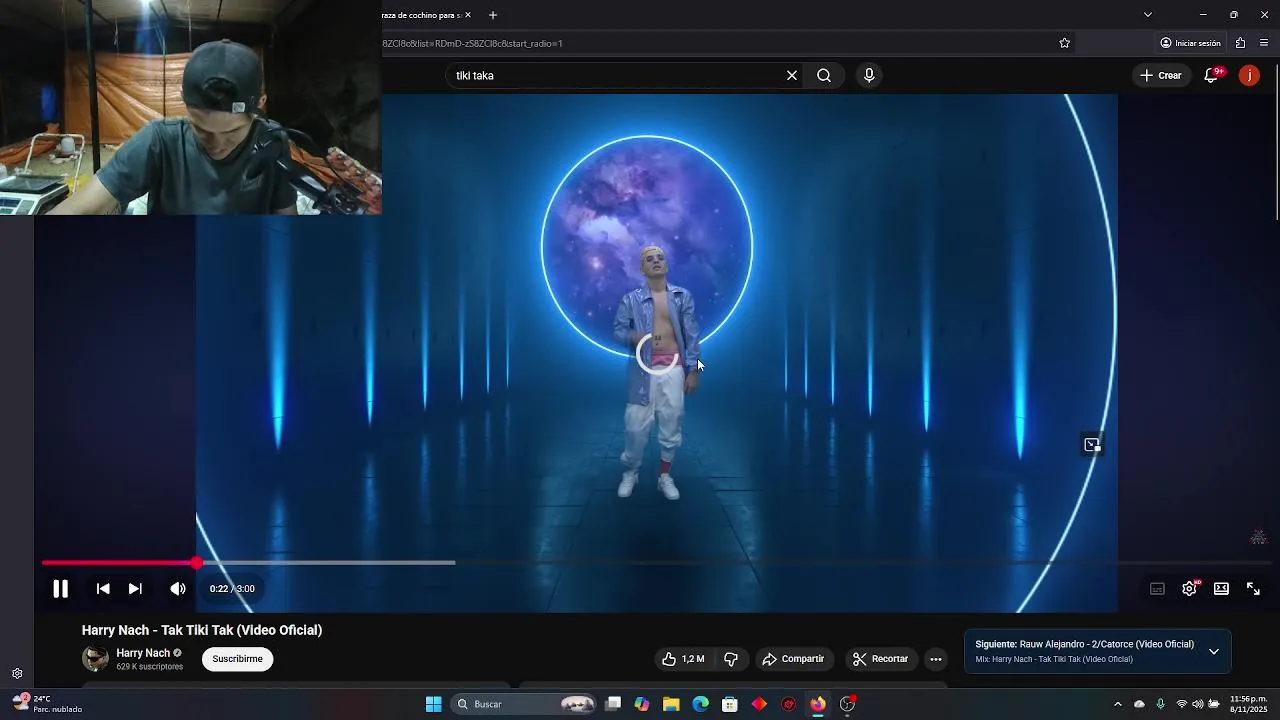The height and width of the screenshot is (720, 1280).
Task: Open File Explorer from the taskbar
Action: (671, 704)
